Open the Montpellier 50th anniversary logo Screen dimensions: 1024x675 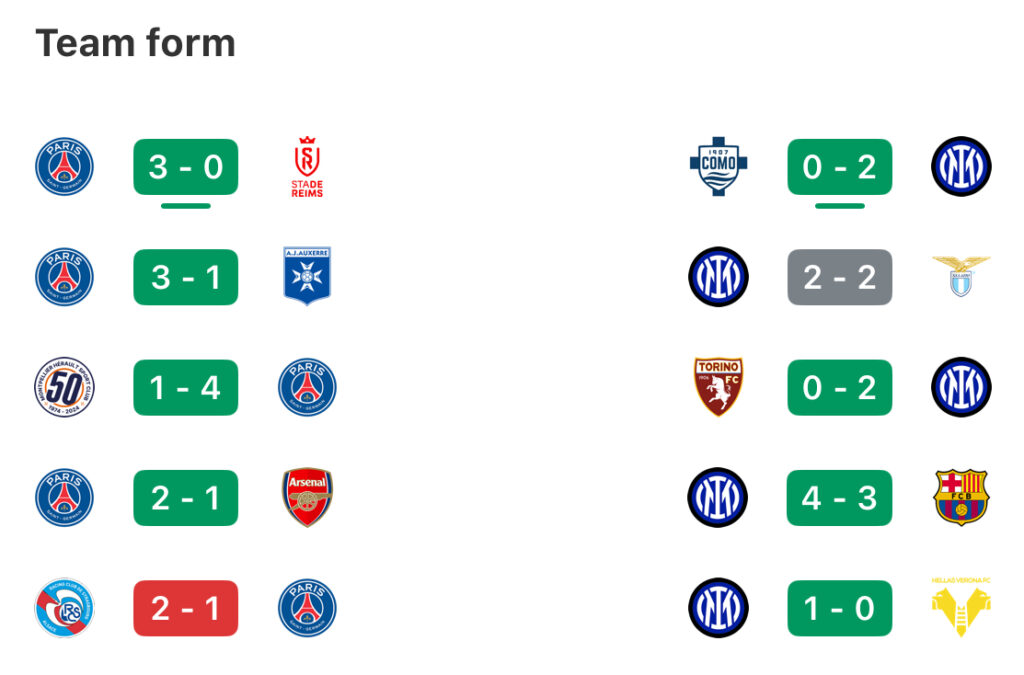click(x=64, y=387)
